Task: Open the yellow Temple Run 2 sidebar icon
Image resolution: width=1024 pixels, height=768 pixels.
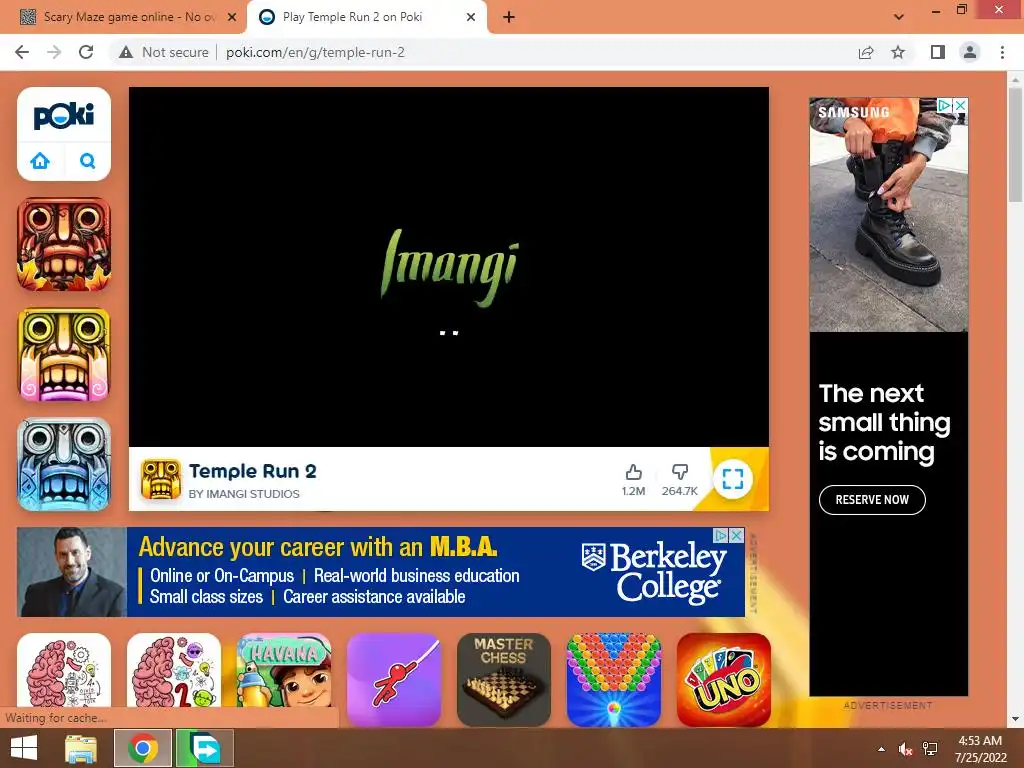Action: pos(64,355)
